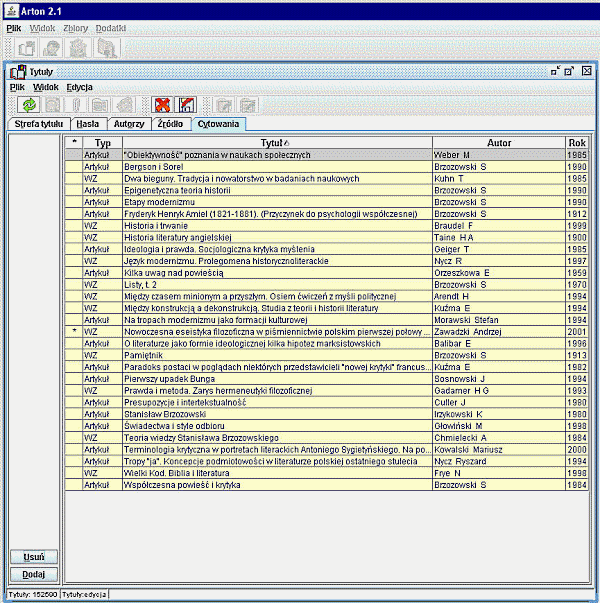Click the green refresh icon in toolbar

tap(27, 104)
